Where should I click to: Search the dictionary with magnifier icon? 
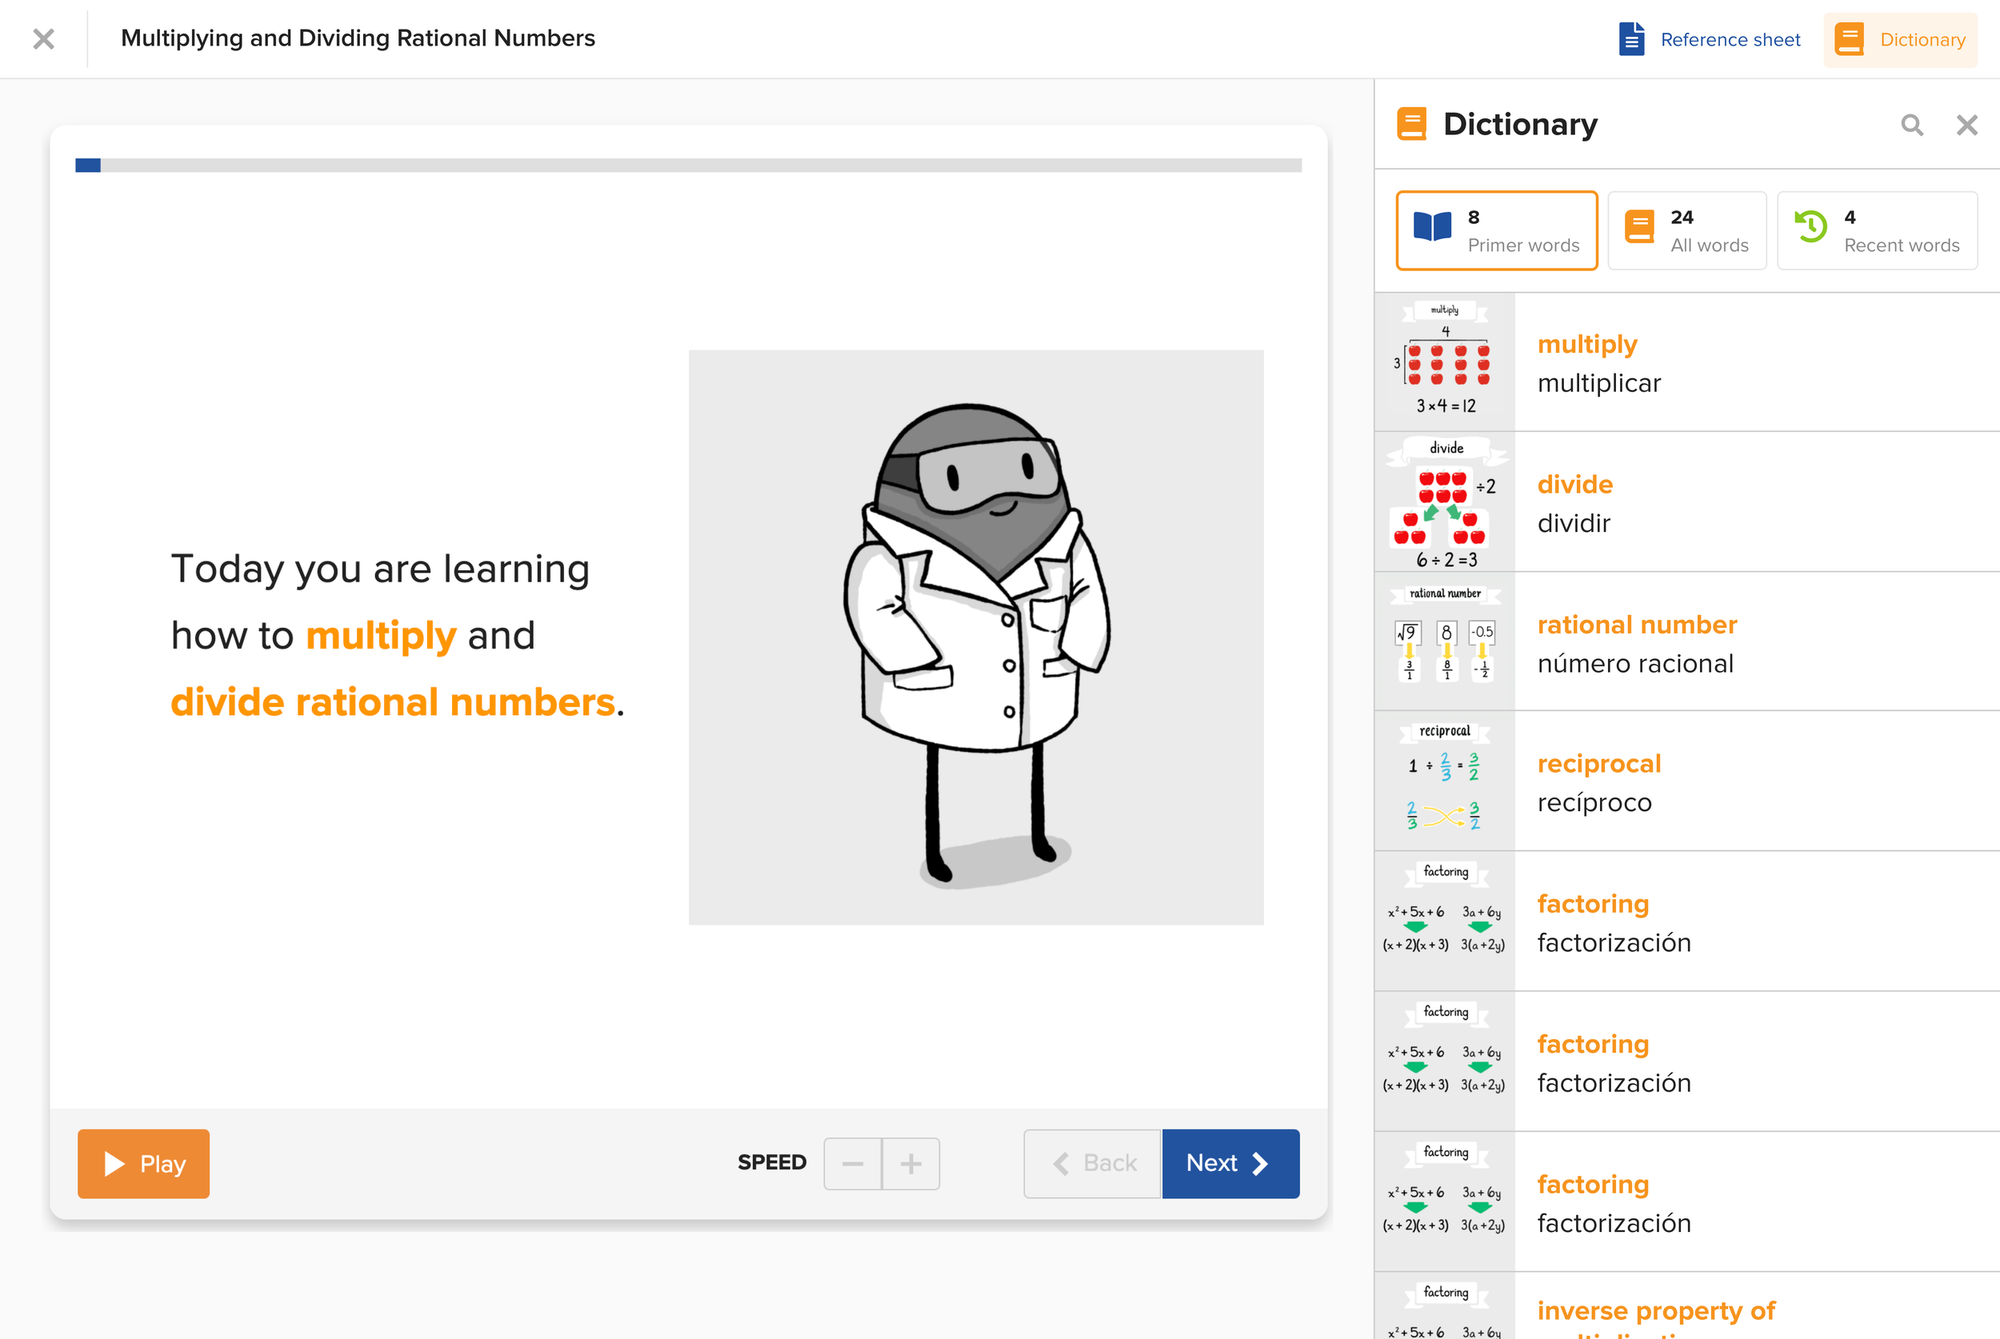[1911, 125]
